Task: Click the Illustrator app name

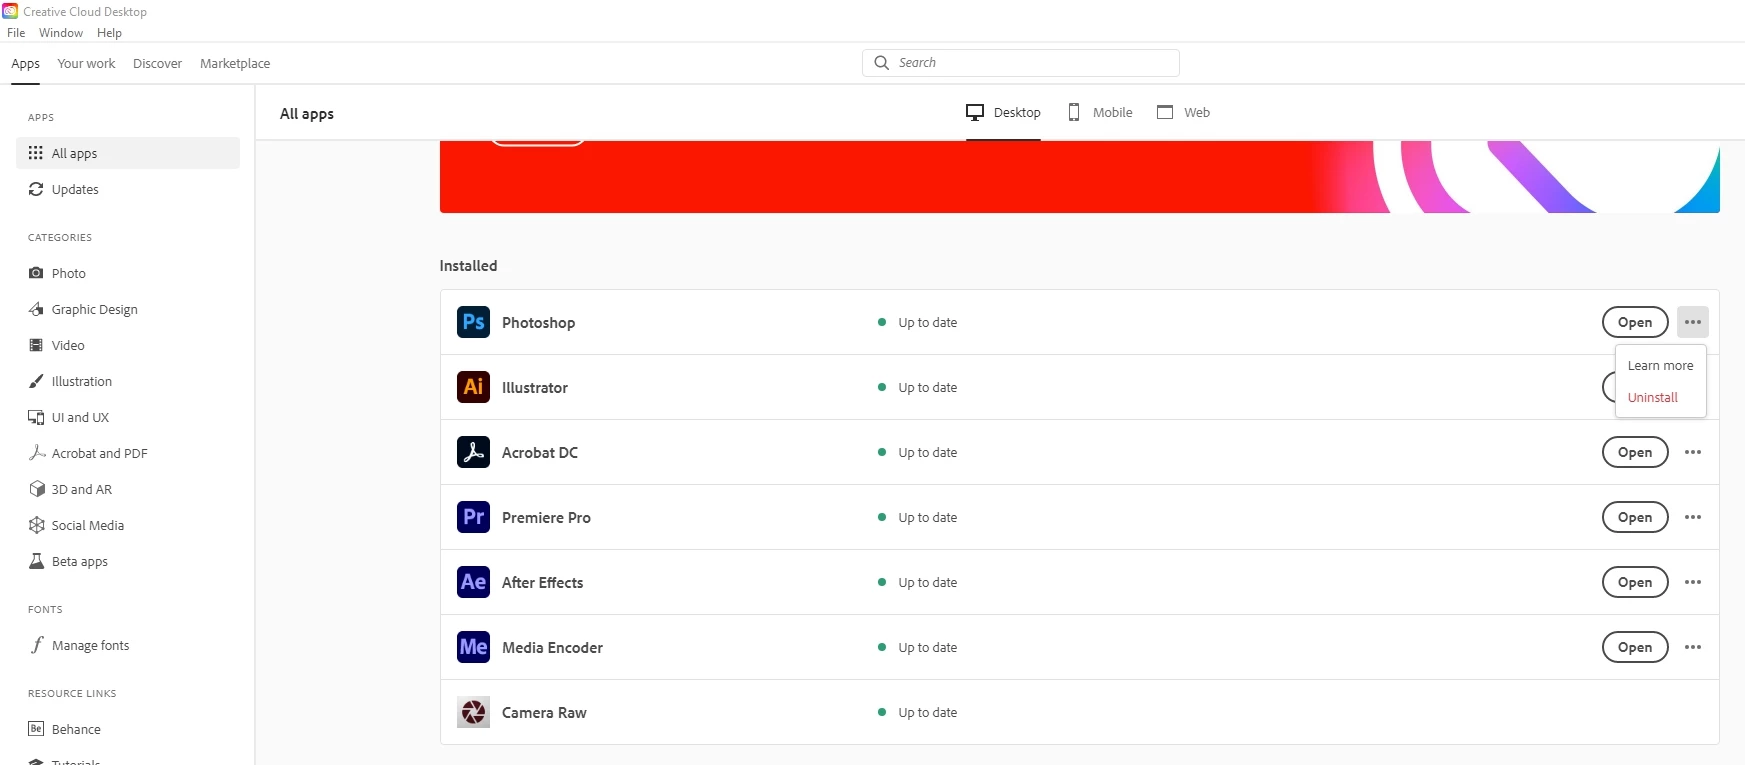Action: [x=535, y=387]
